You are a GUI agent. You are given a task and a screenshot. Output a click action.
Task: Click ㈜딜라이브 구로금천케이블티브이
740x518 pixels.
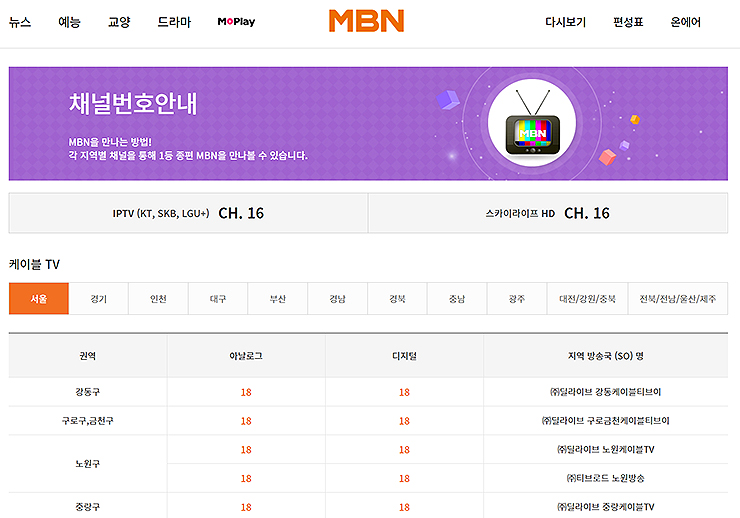click(x=605, y=421)
